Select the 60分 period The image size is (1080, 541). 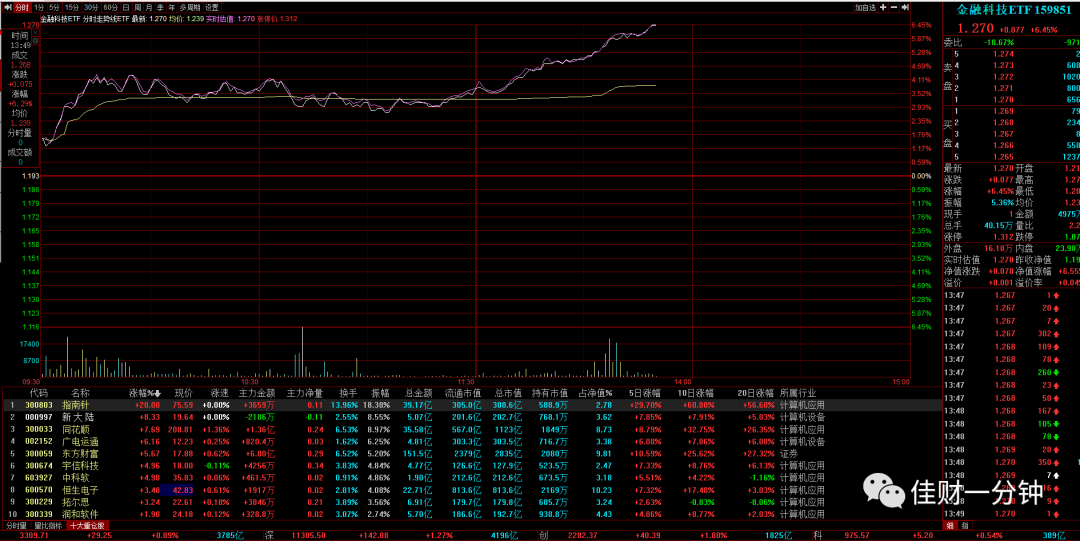coord(110,7)
